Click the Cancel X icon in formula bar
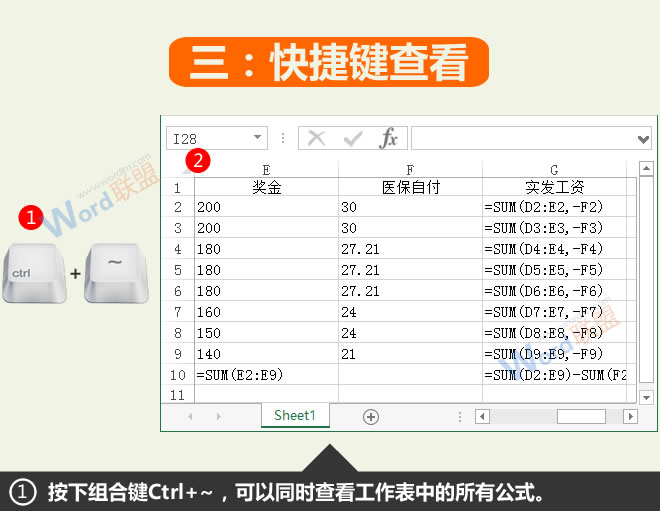Screen dimensions: 660x511 [317, 139]
